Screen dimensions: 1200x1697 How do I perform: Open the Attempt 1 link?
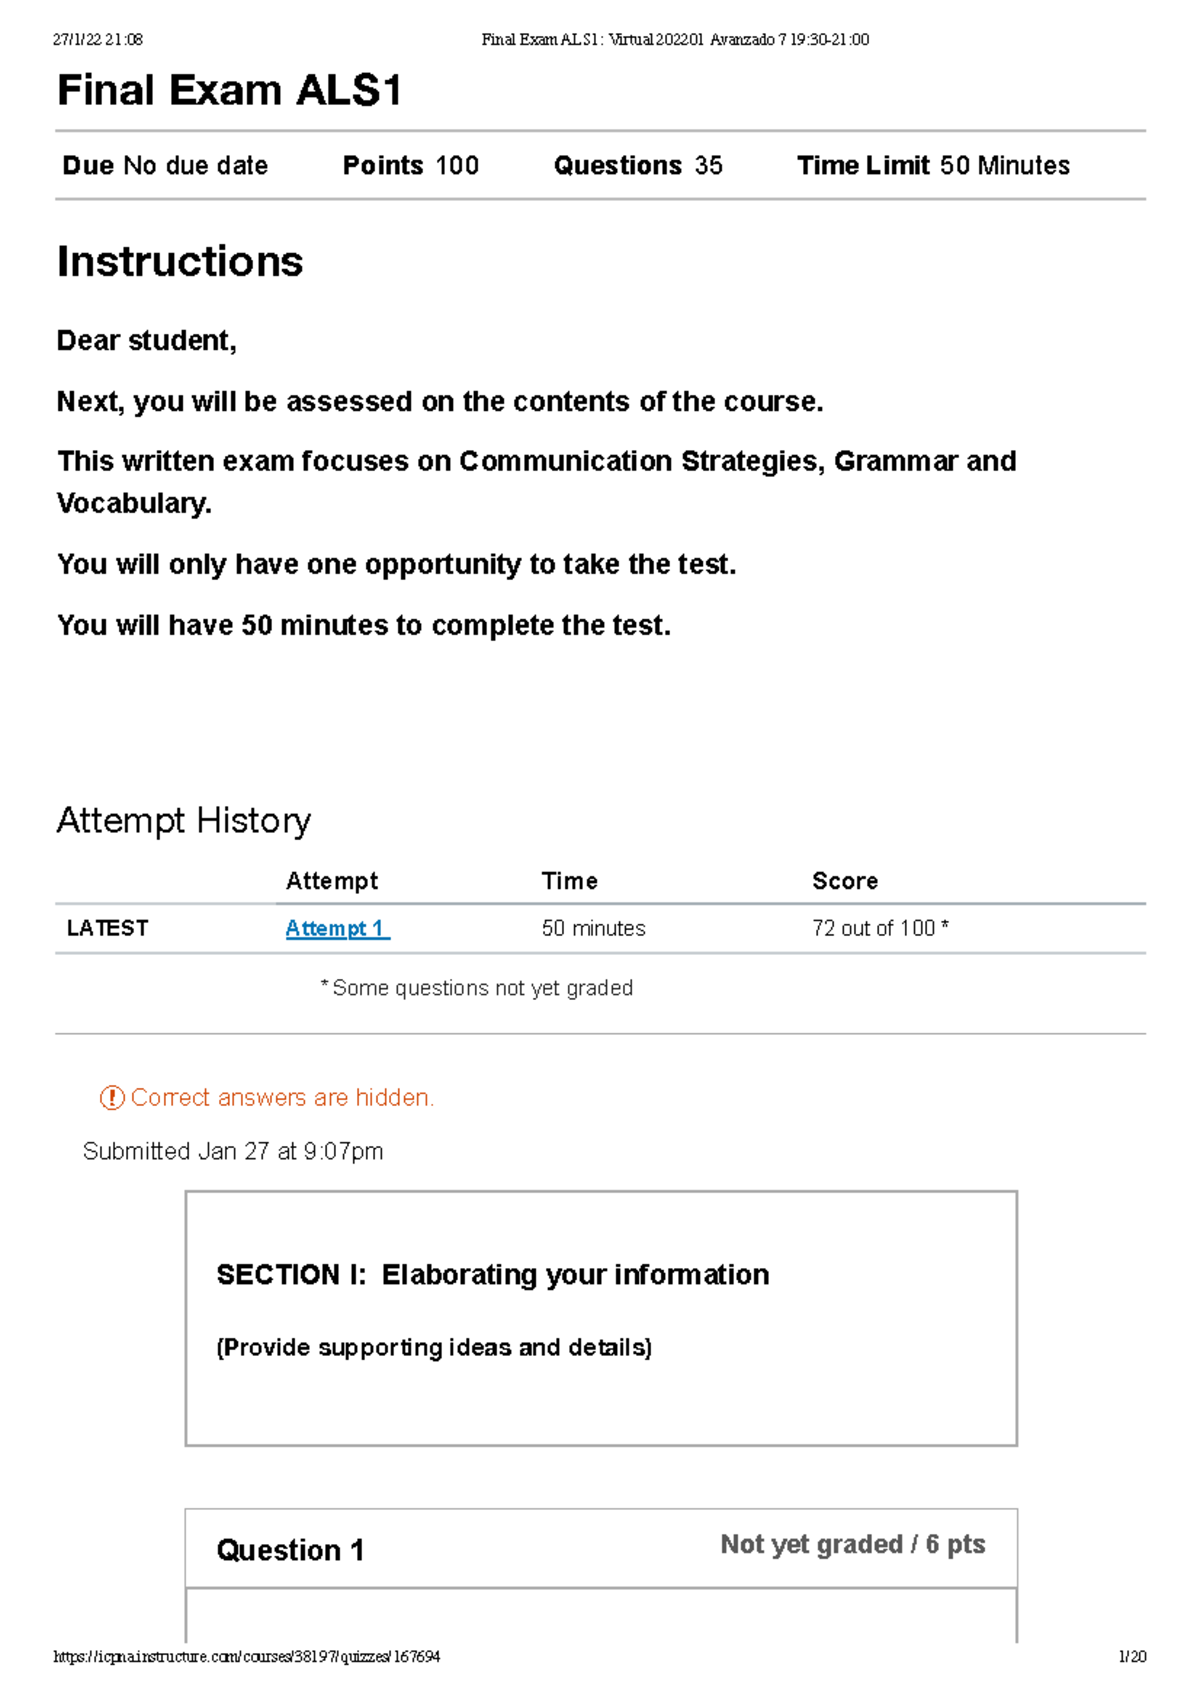[337, 929]
